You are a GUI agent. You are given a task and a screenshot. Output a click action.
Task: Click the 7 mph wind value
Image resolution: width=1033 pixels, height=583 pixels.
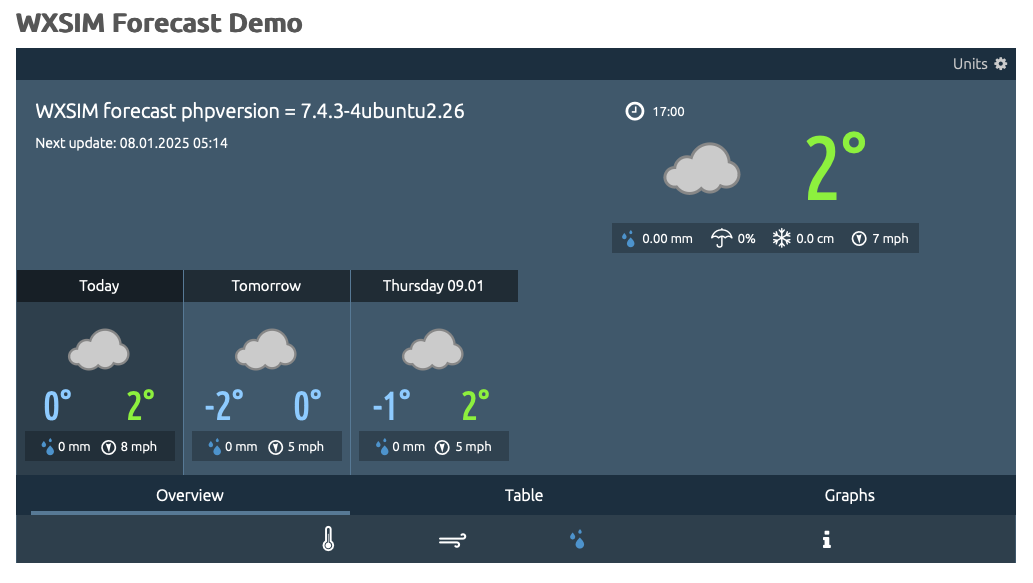(x=890, y=238)
